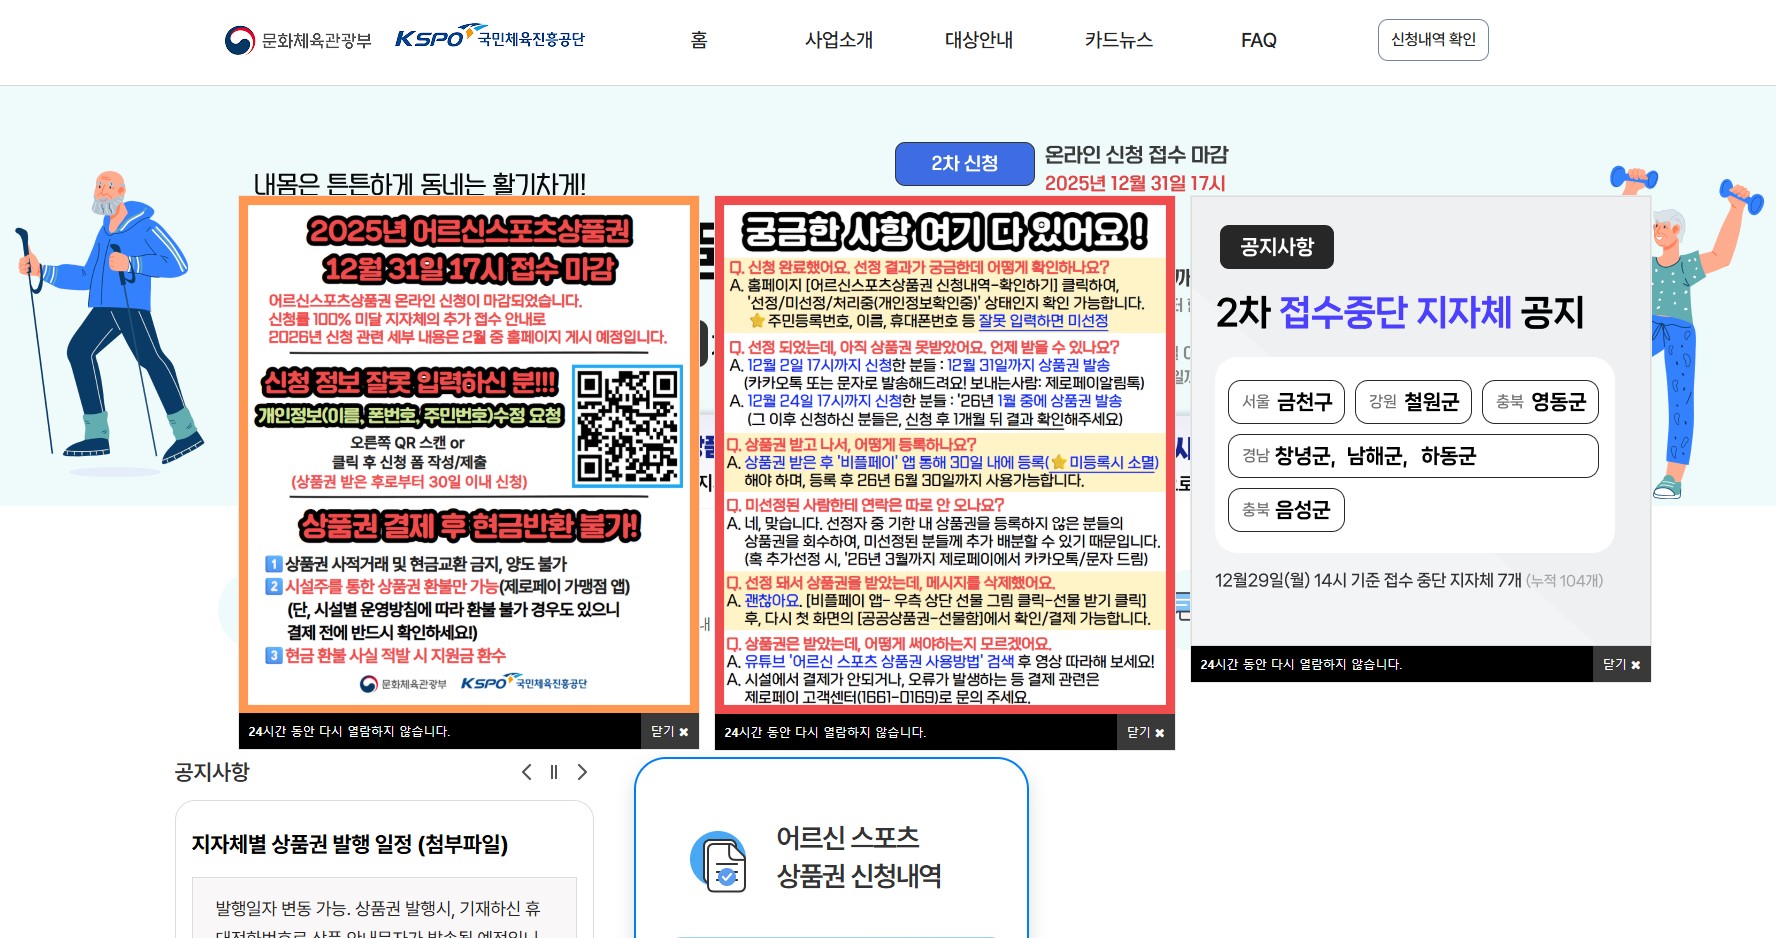The height and width of the screenshot is (938, 1776).
Task: Open the 대상안내 menu item
Action: click(x=979, y=40)
